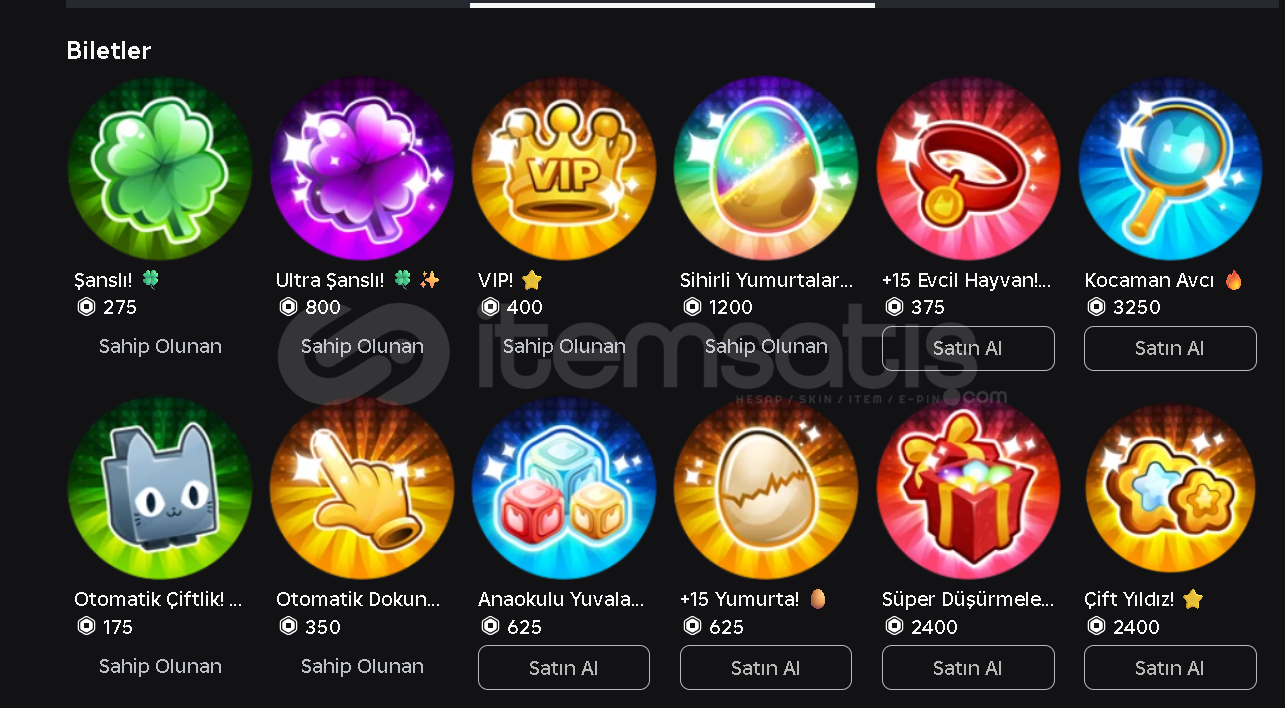Open the magnifying glass Kocaman Avcı icon
Image resolution: width=1285 pixels, height=708 pixels.
click(x=1170, y=168)
